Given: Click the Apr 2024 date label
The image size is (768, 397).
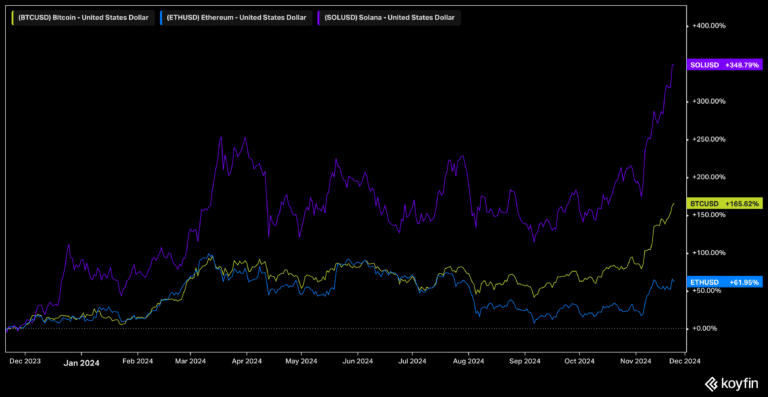Looking at the screenshot, I should pyautogui.click(x=247, y=361).
